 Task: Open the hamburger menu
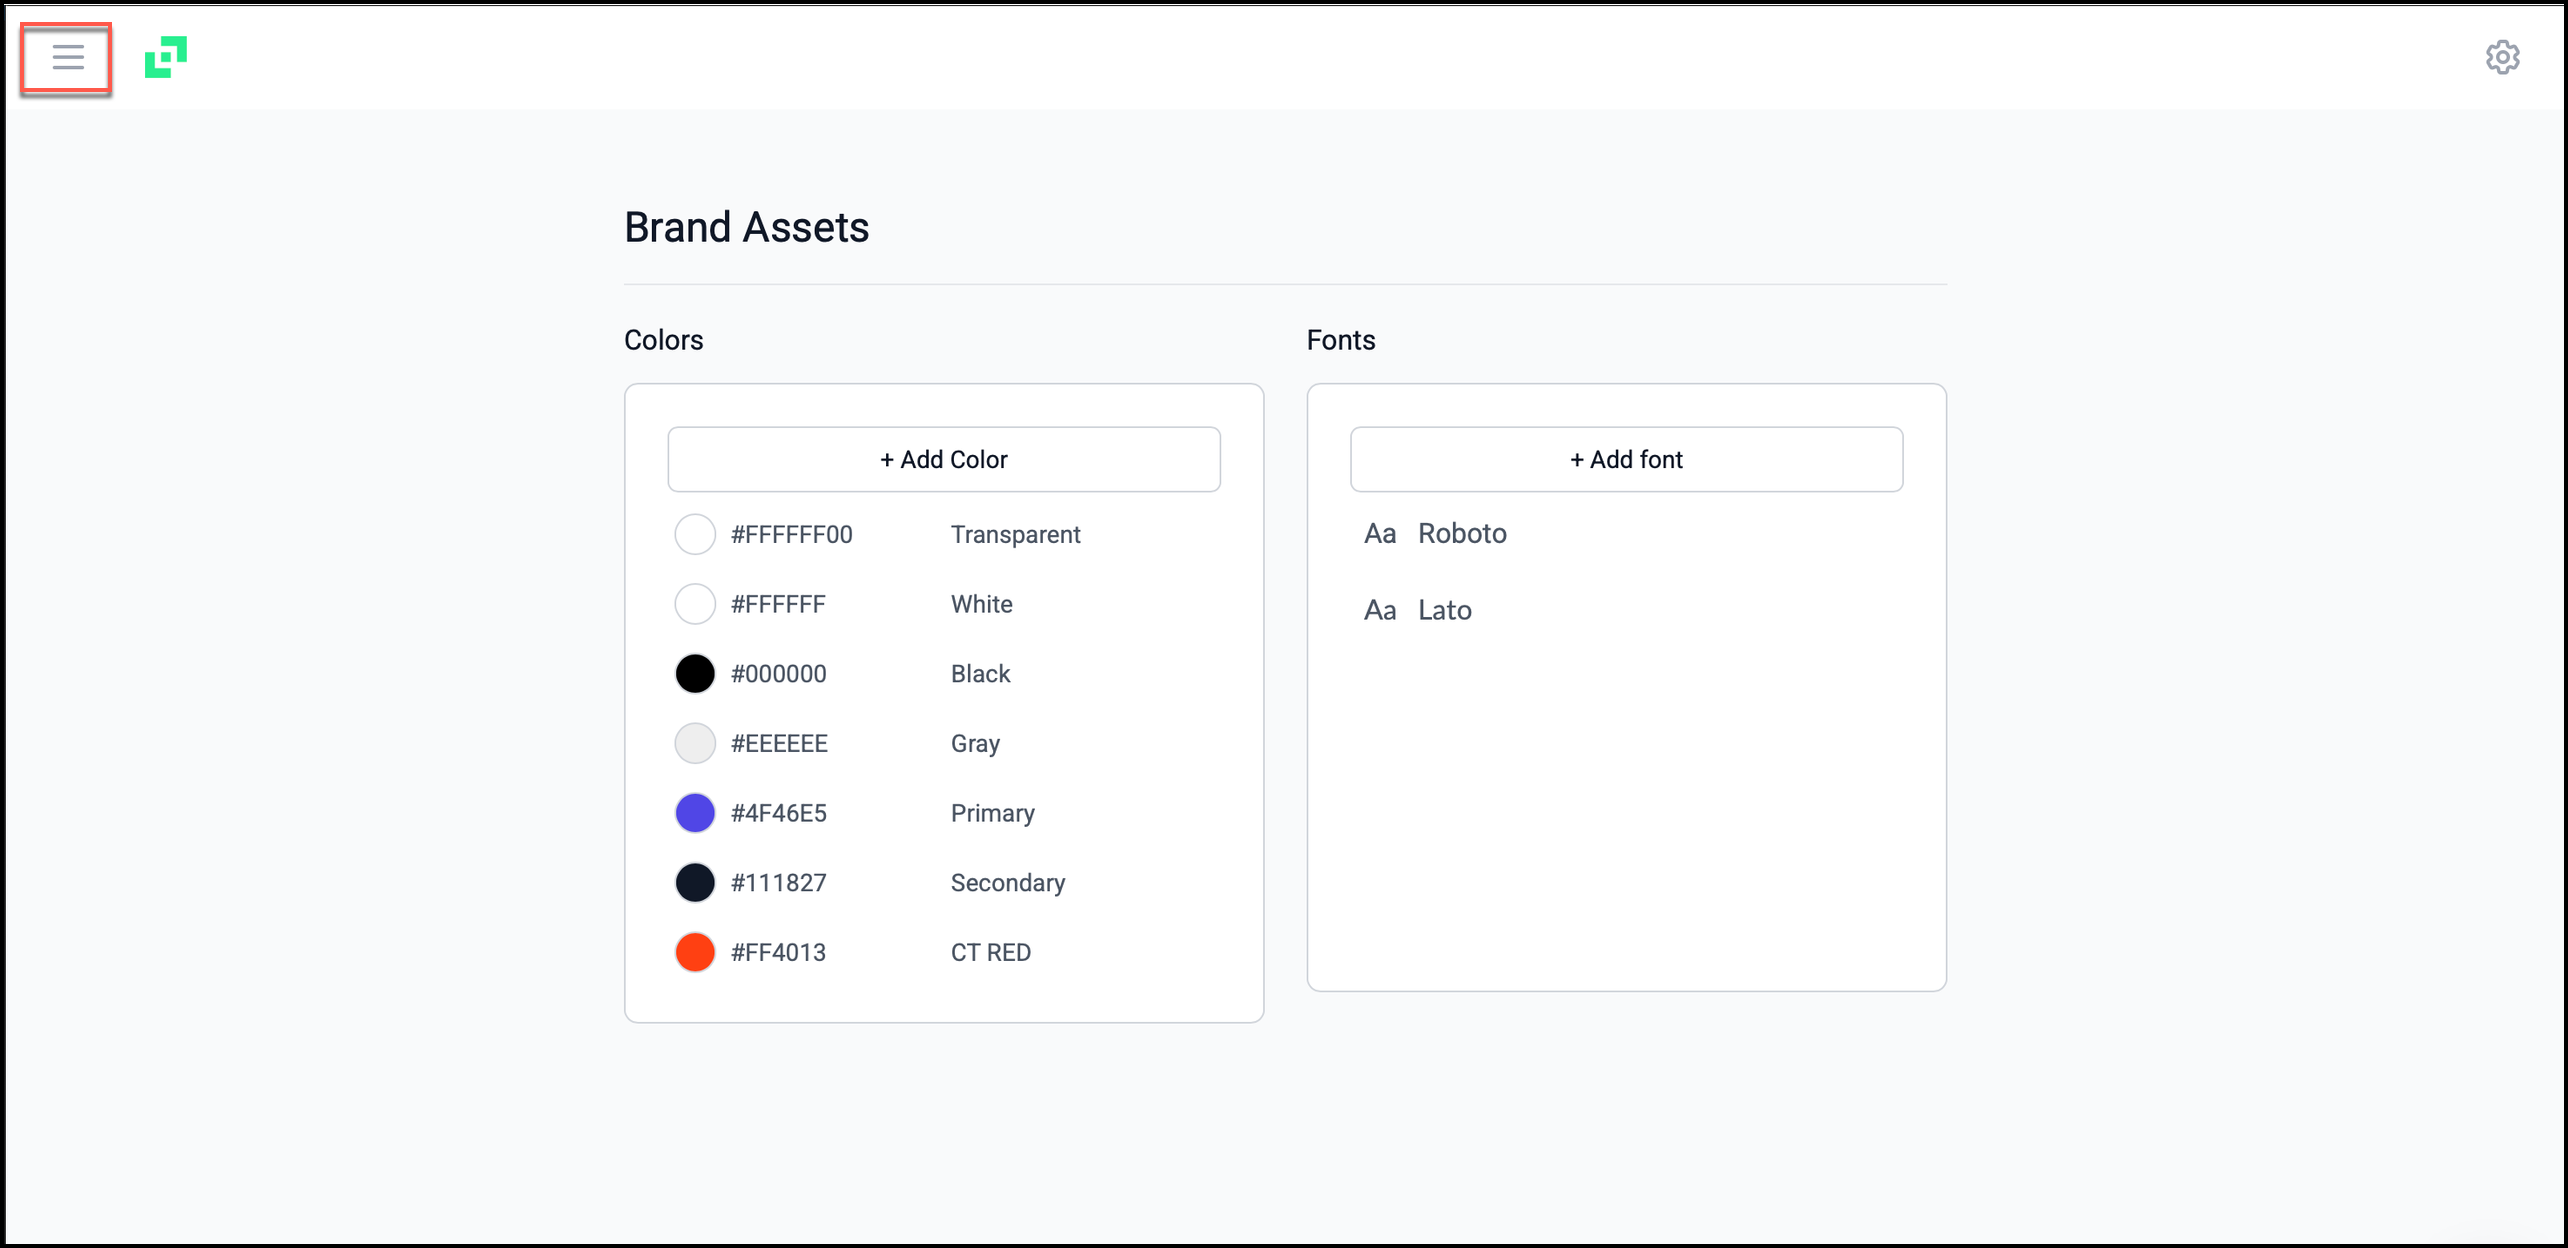click(x=67, y=57)
